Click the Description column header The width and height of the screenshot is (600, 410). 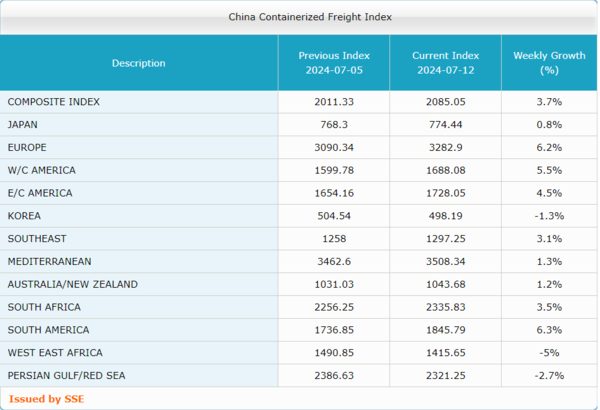click(x=139, y=63)
